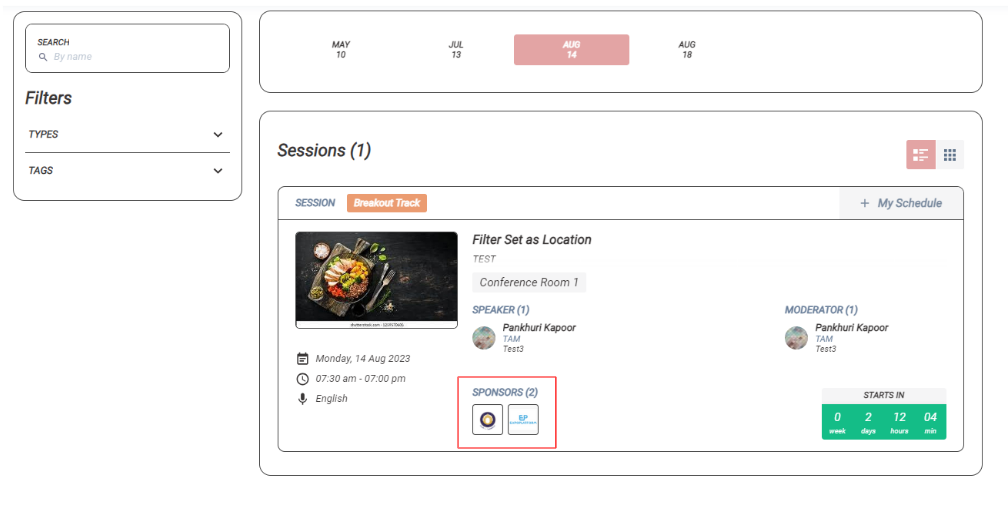
Task: Click the clock time icon
Action: [x=303, y=379]
